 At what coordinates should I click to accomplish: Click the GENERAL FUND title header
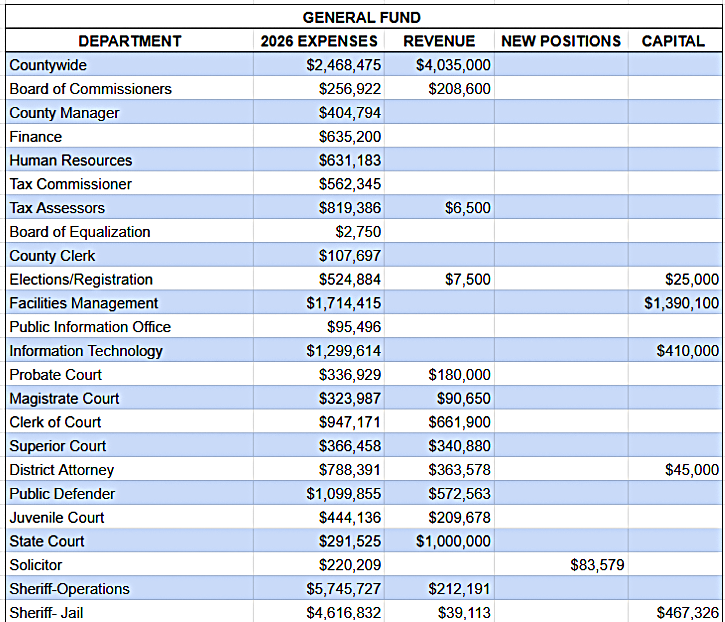click(362, 17)
